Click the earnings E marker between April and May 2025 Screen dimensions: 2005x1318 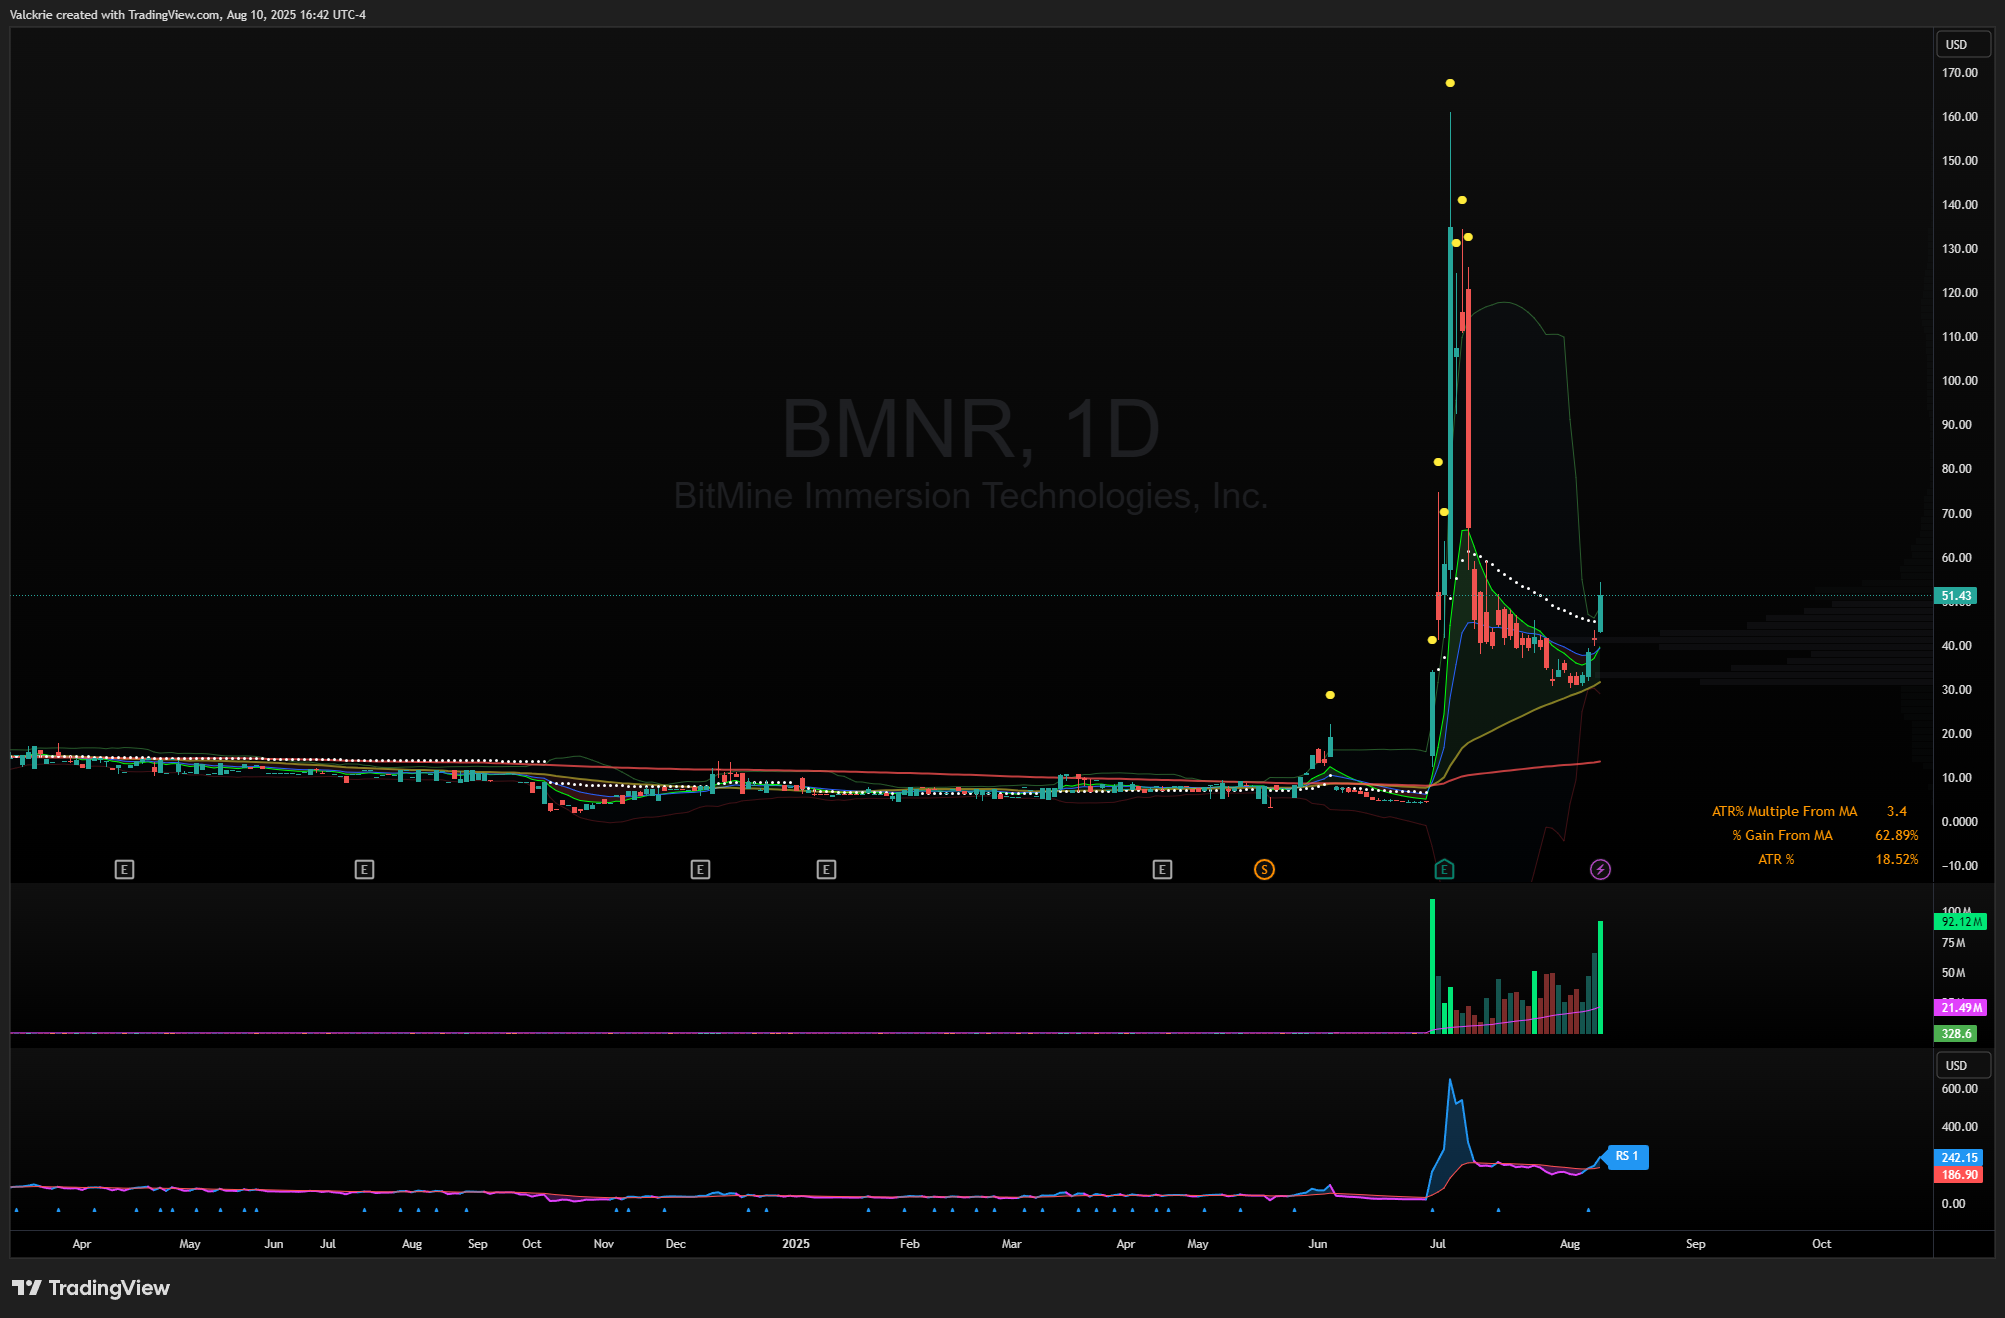(x=1162, y=869)
